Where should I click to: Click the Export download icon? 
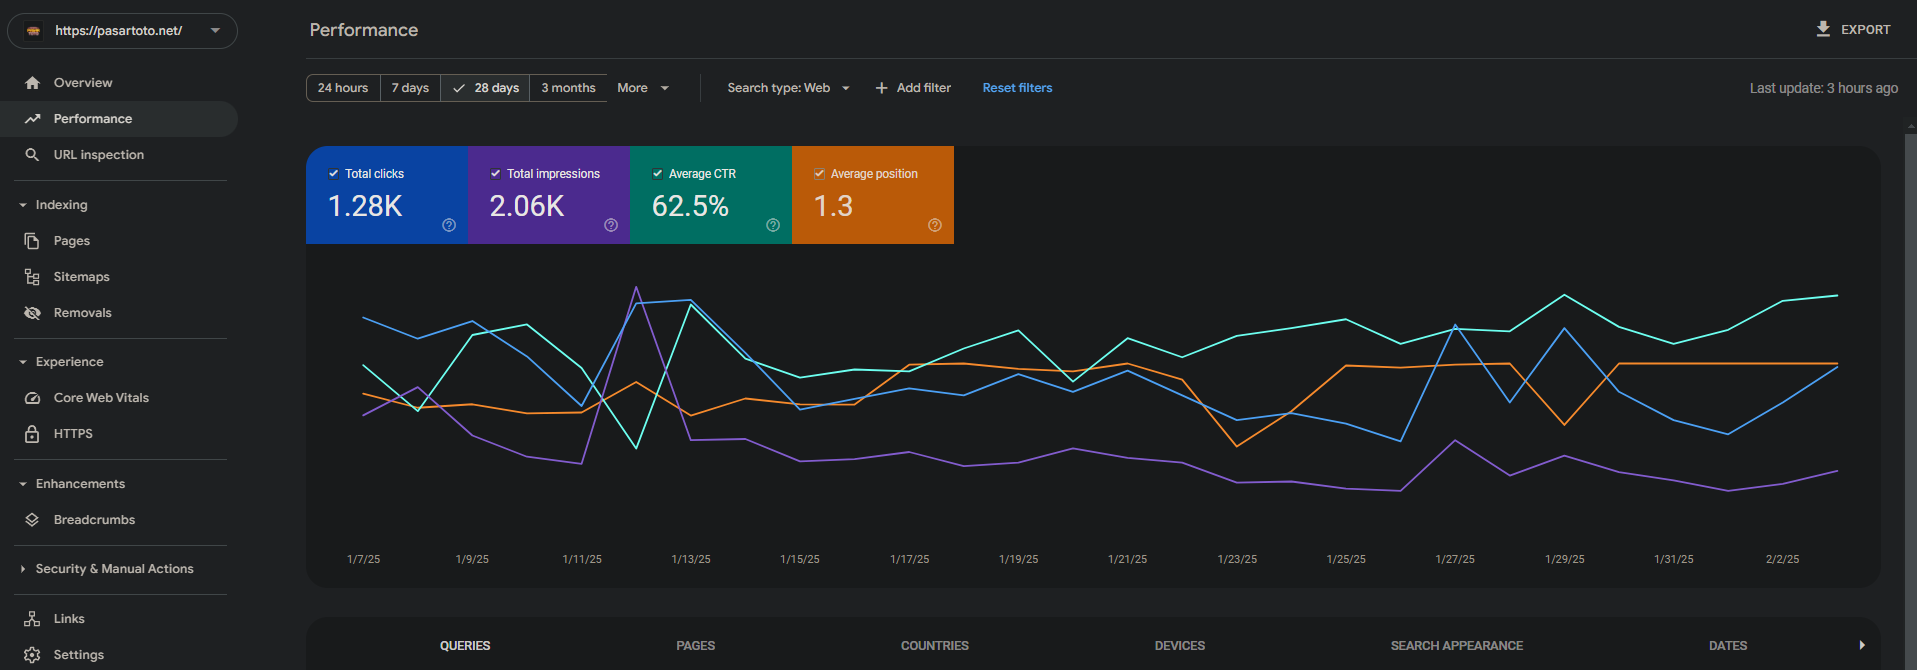point(1823,29)
